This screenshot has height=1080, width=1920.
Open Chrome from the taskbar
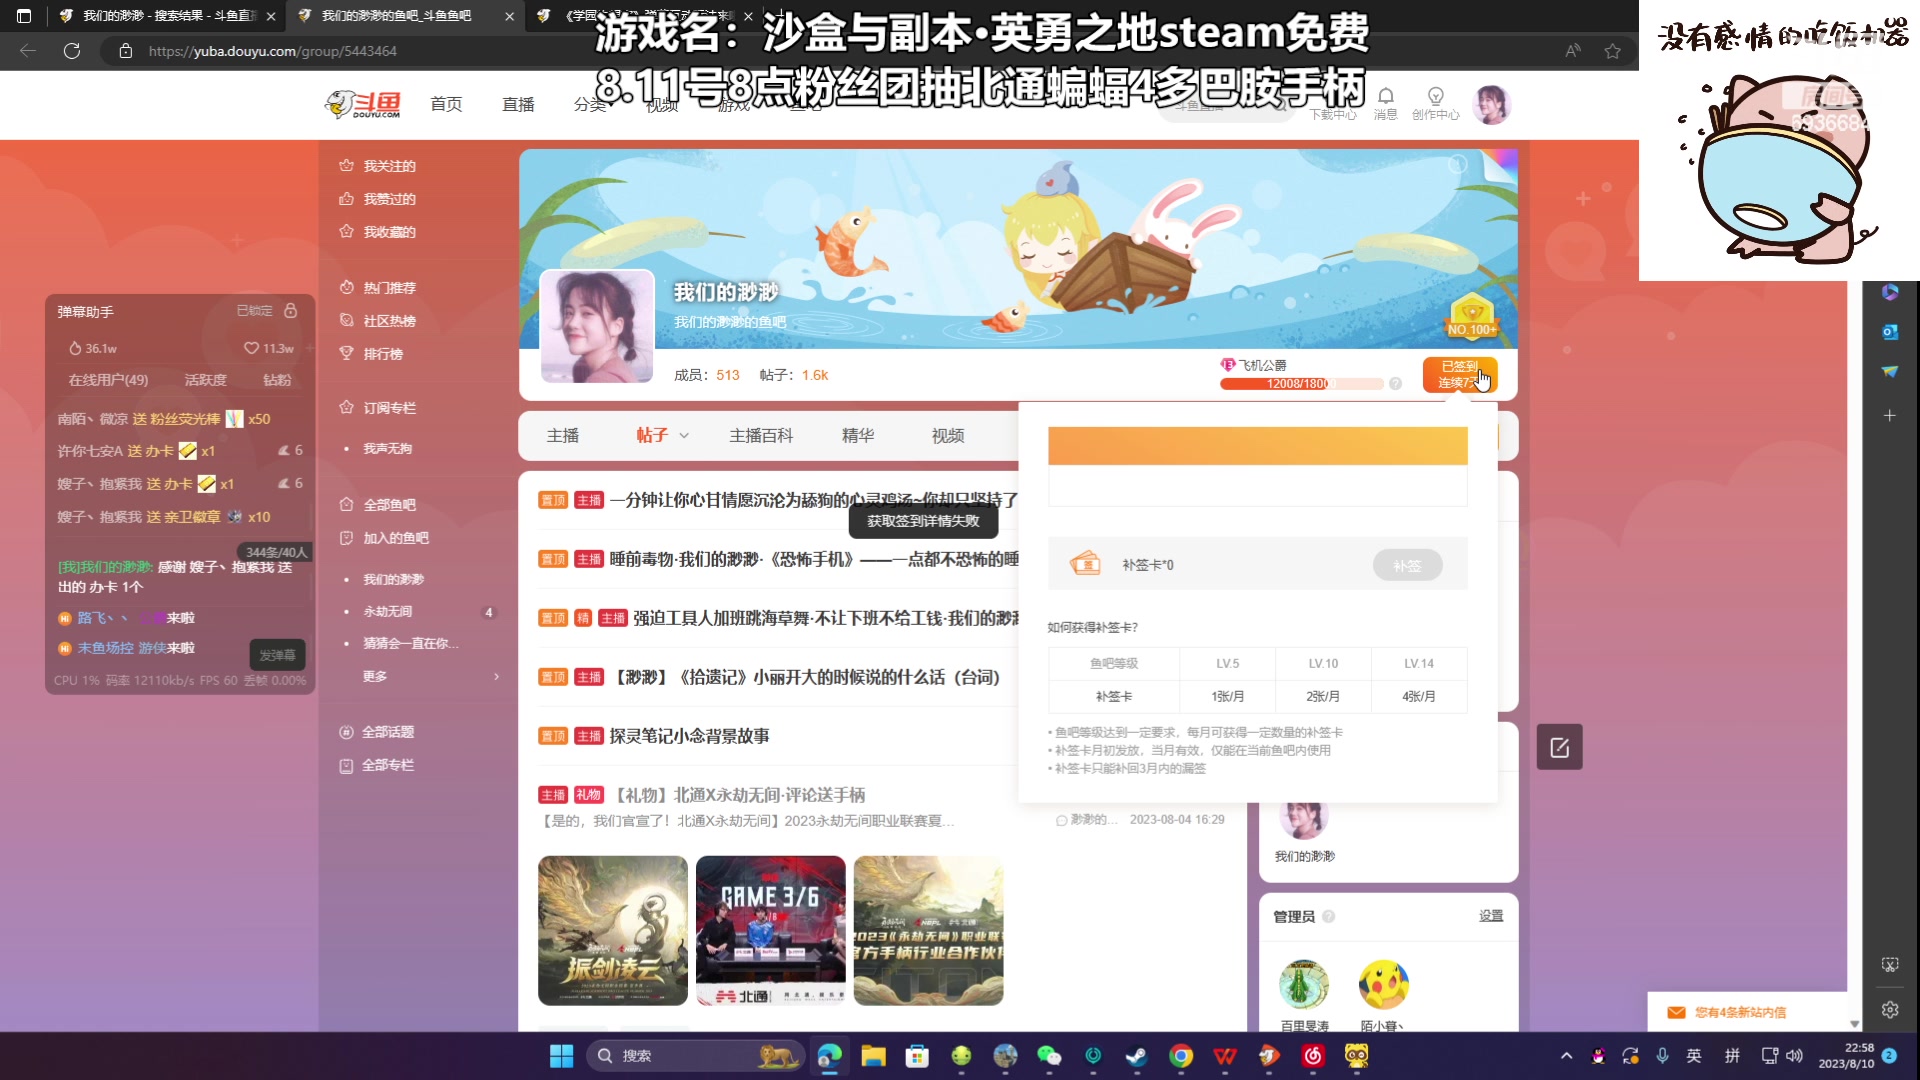(x=1181, y=1056)
